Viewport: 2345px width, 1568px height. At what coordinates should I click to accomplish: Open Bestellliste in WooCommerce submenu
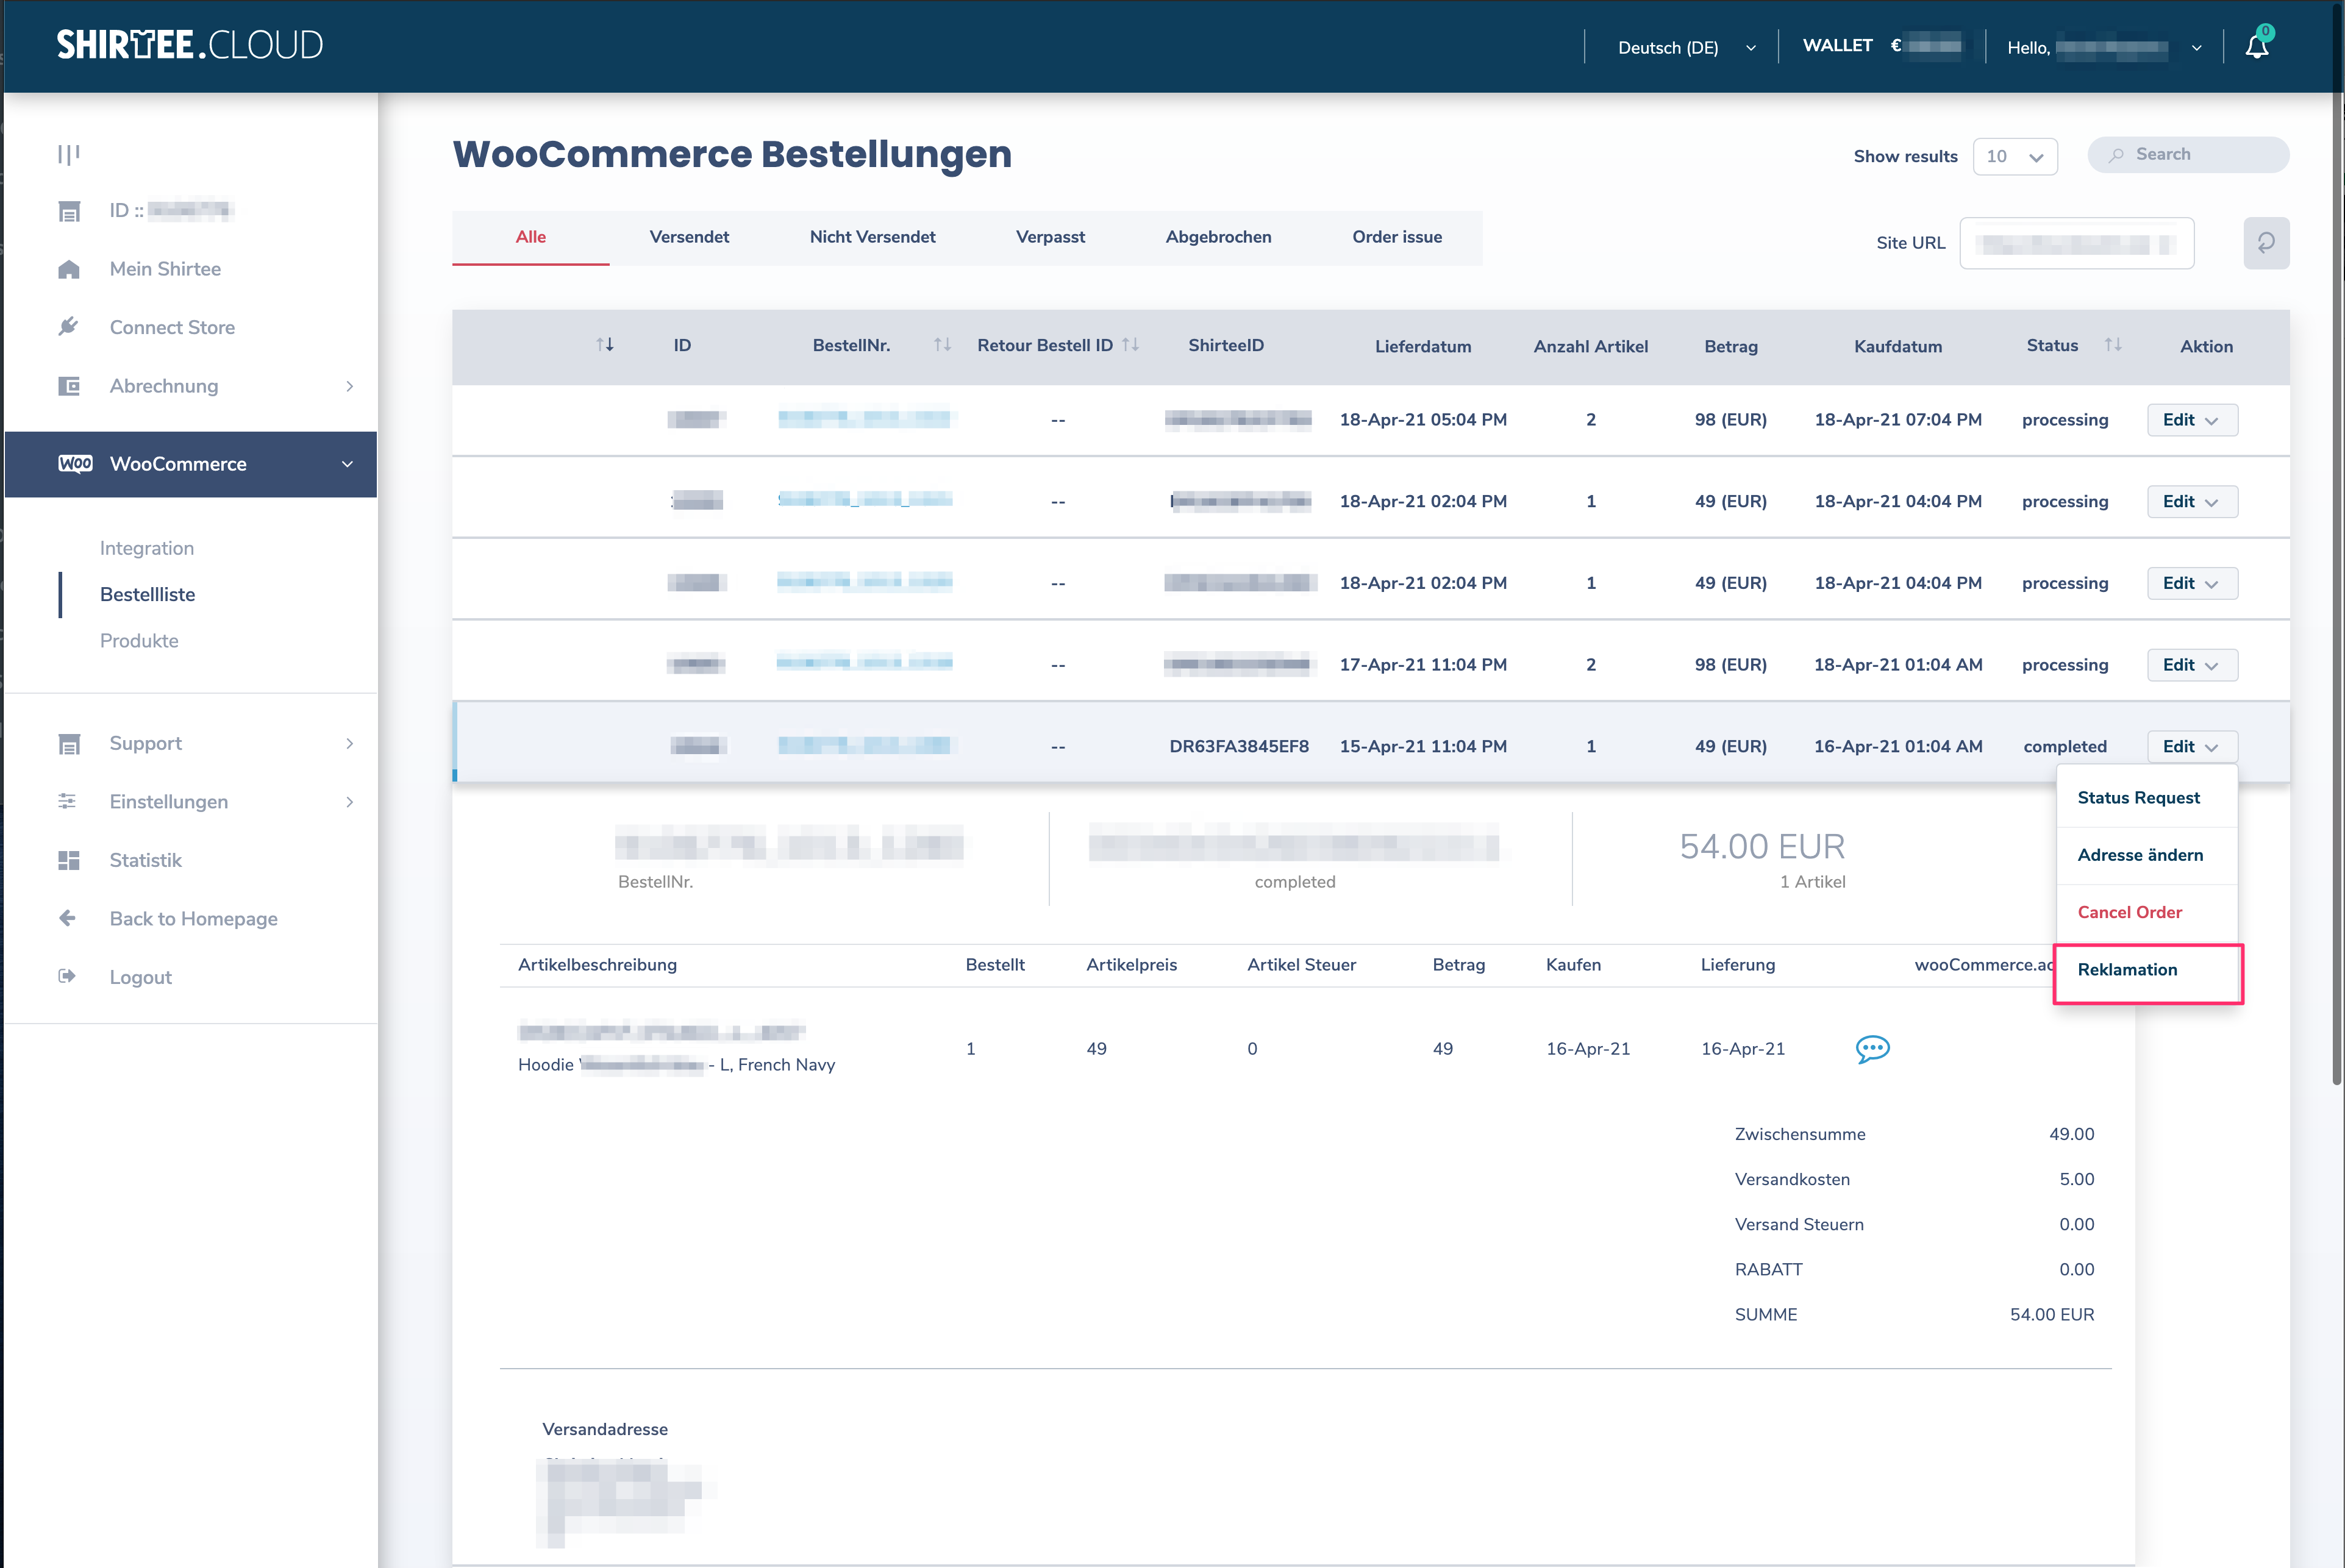(x=148, y=595)
